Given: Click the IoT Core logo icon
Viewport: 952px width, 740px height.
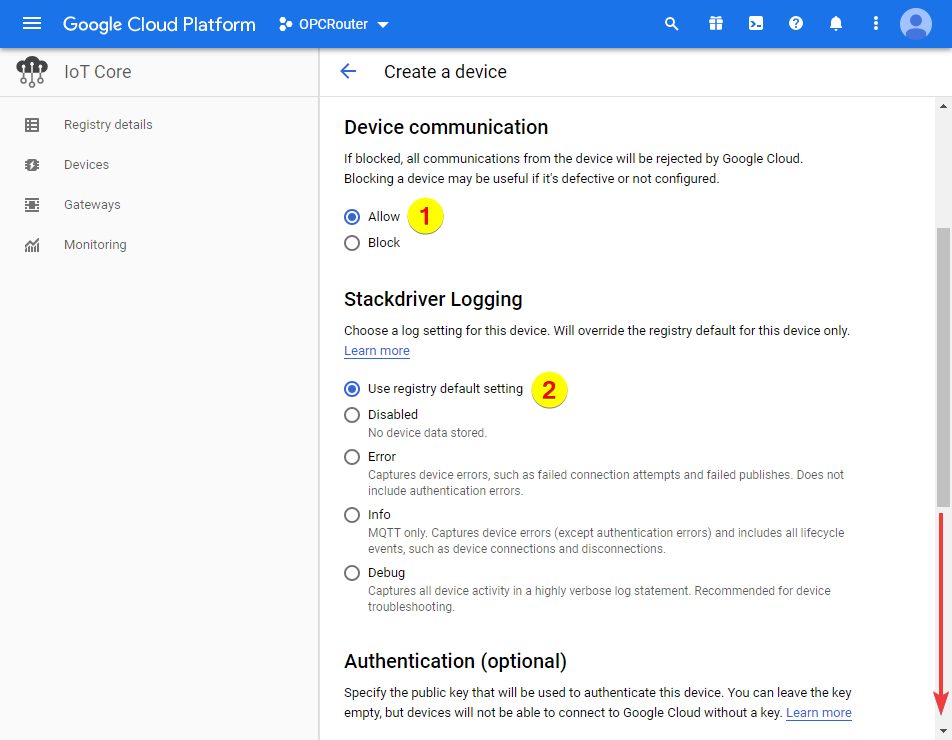Looking at the screenshot, I should pos(31,71).
